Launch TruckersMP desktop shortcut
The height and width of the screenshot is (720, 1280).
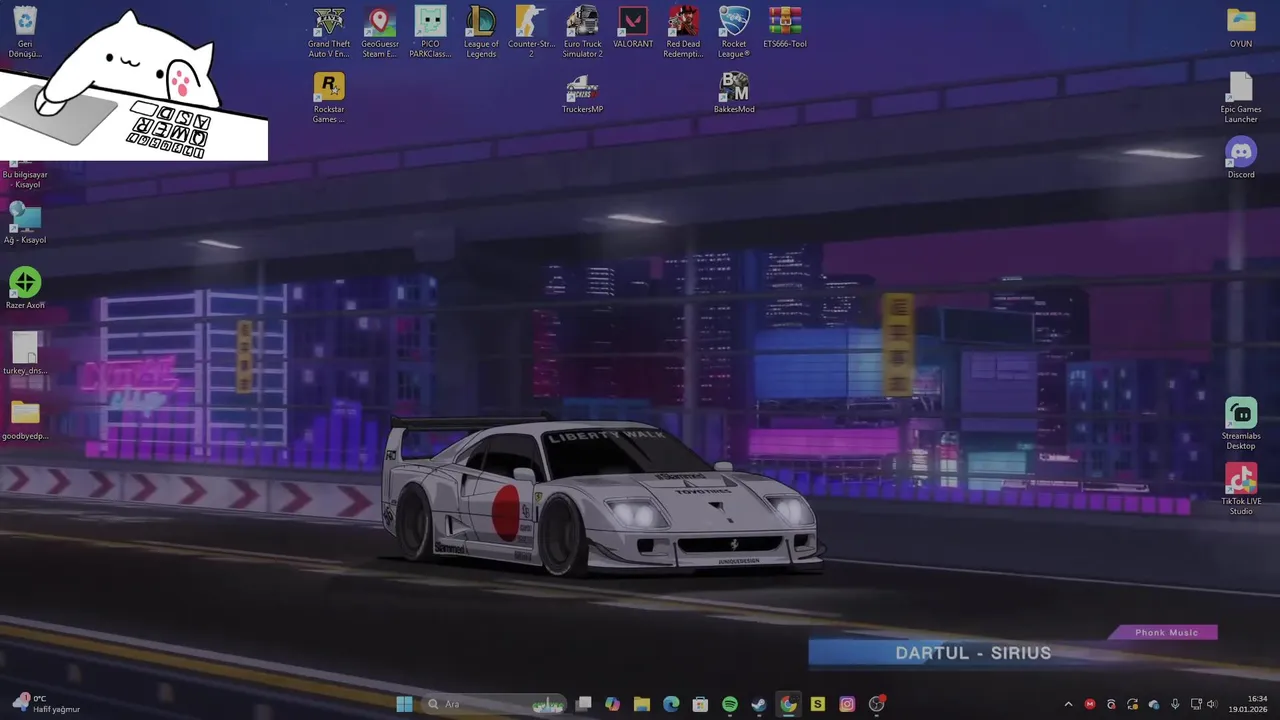point(582,93)
